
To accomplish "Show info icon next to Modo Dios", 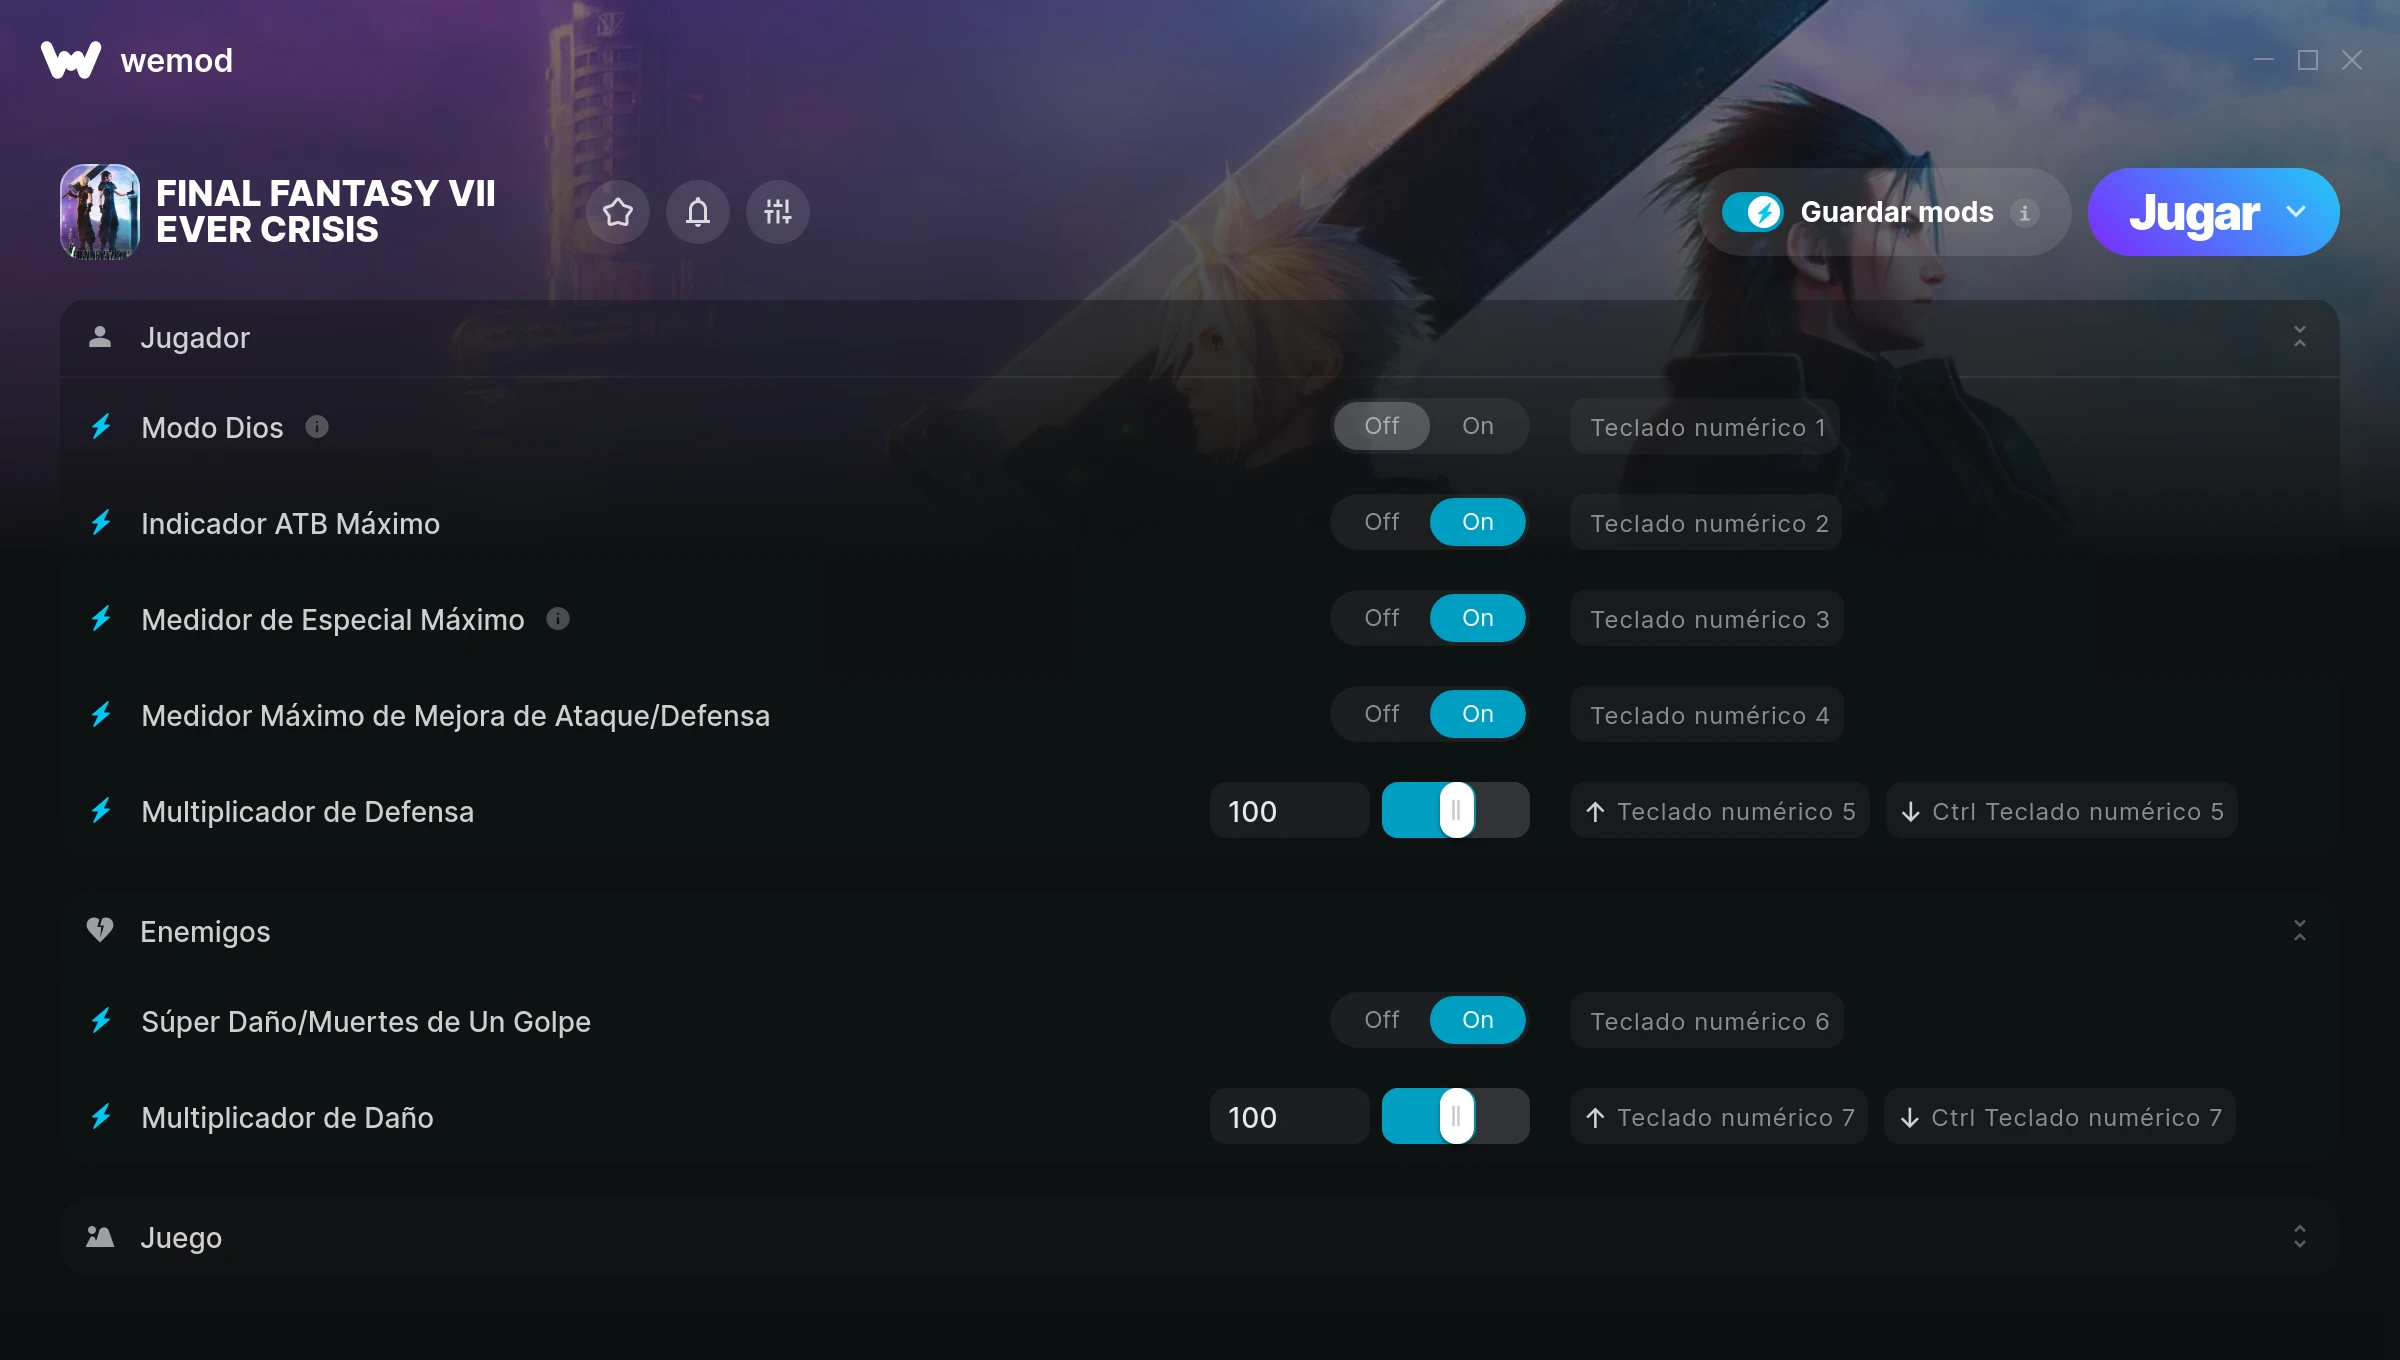I will 317,427.
